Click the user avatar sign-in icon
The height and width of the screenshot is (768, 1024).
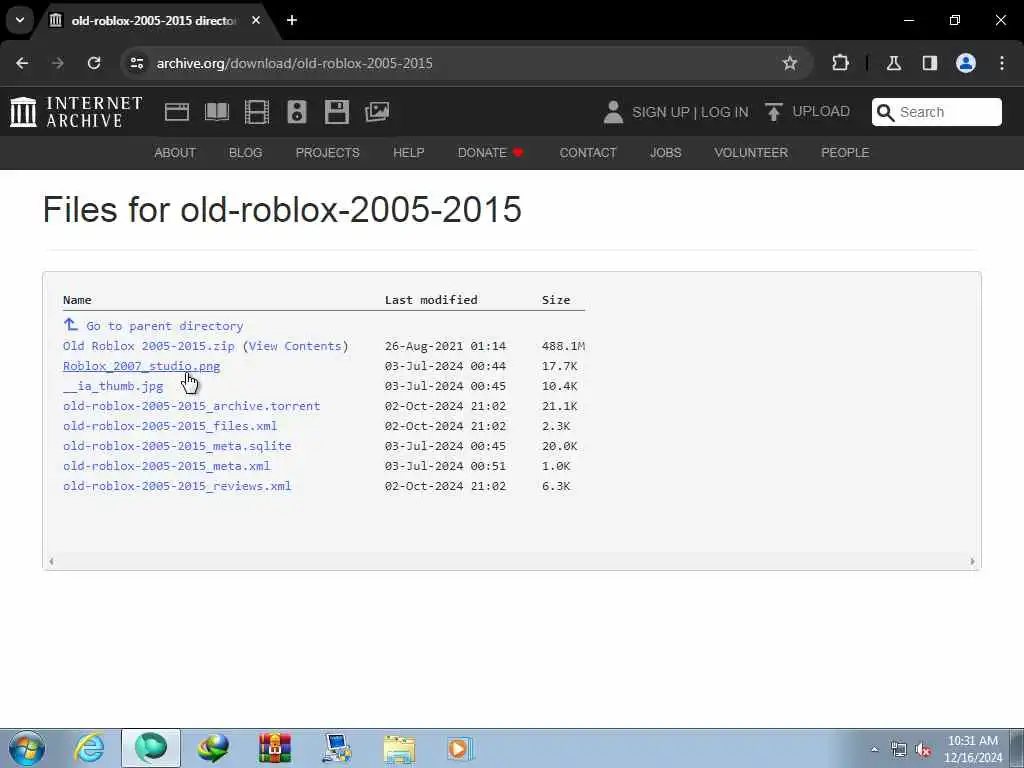pyautogui.click(x=613, y=112)
